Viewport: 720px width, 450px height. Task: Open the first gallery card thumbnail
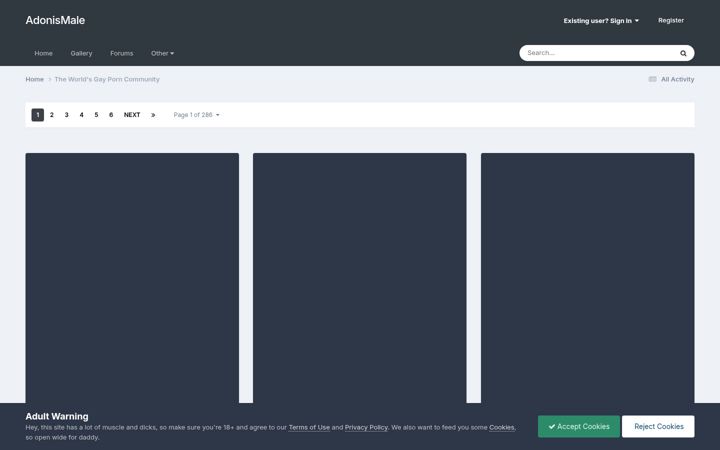click(132, 278)
